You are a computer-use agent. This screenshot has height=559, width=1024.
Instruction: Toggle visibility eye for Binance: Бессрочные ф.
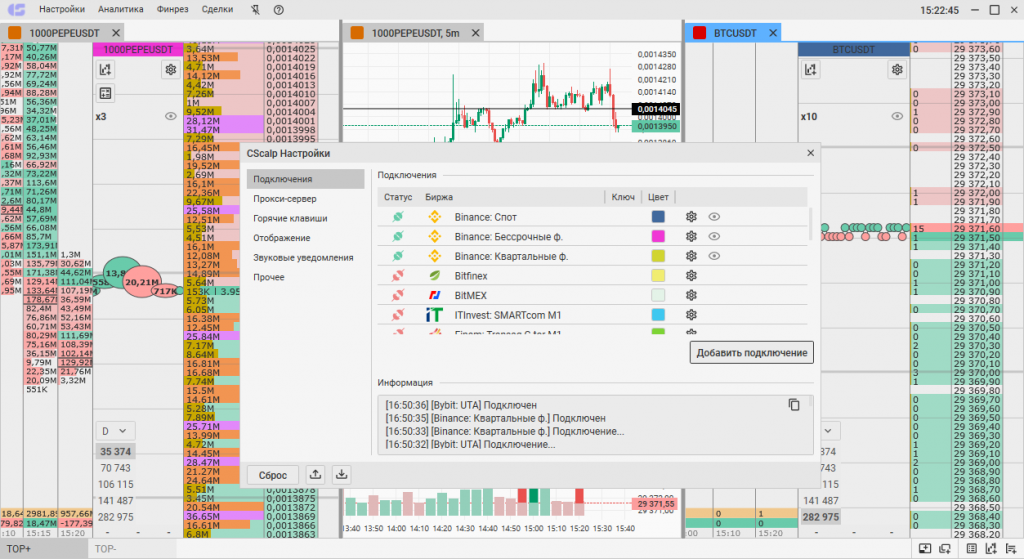714,236
